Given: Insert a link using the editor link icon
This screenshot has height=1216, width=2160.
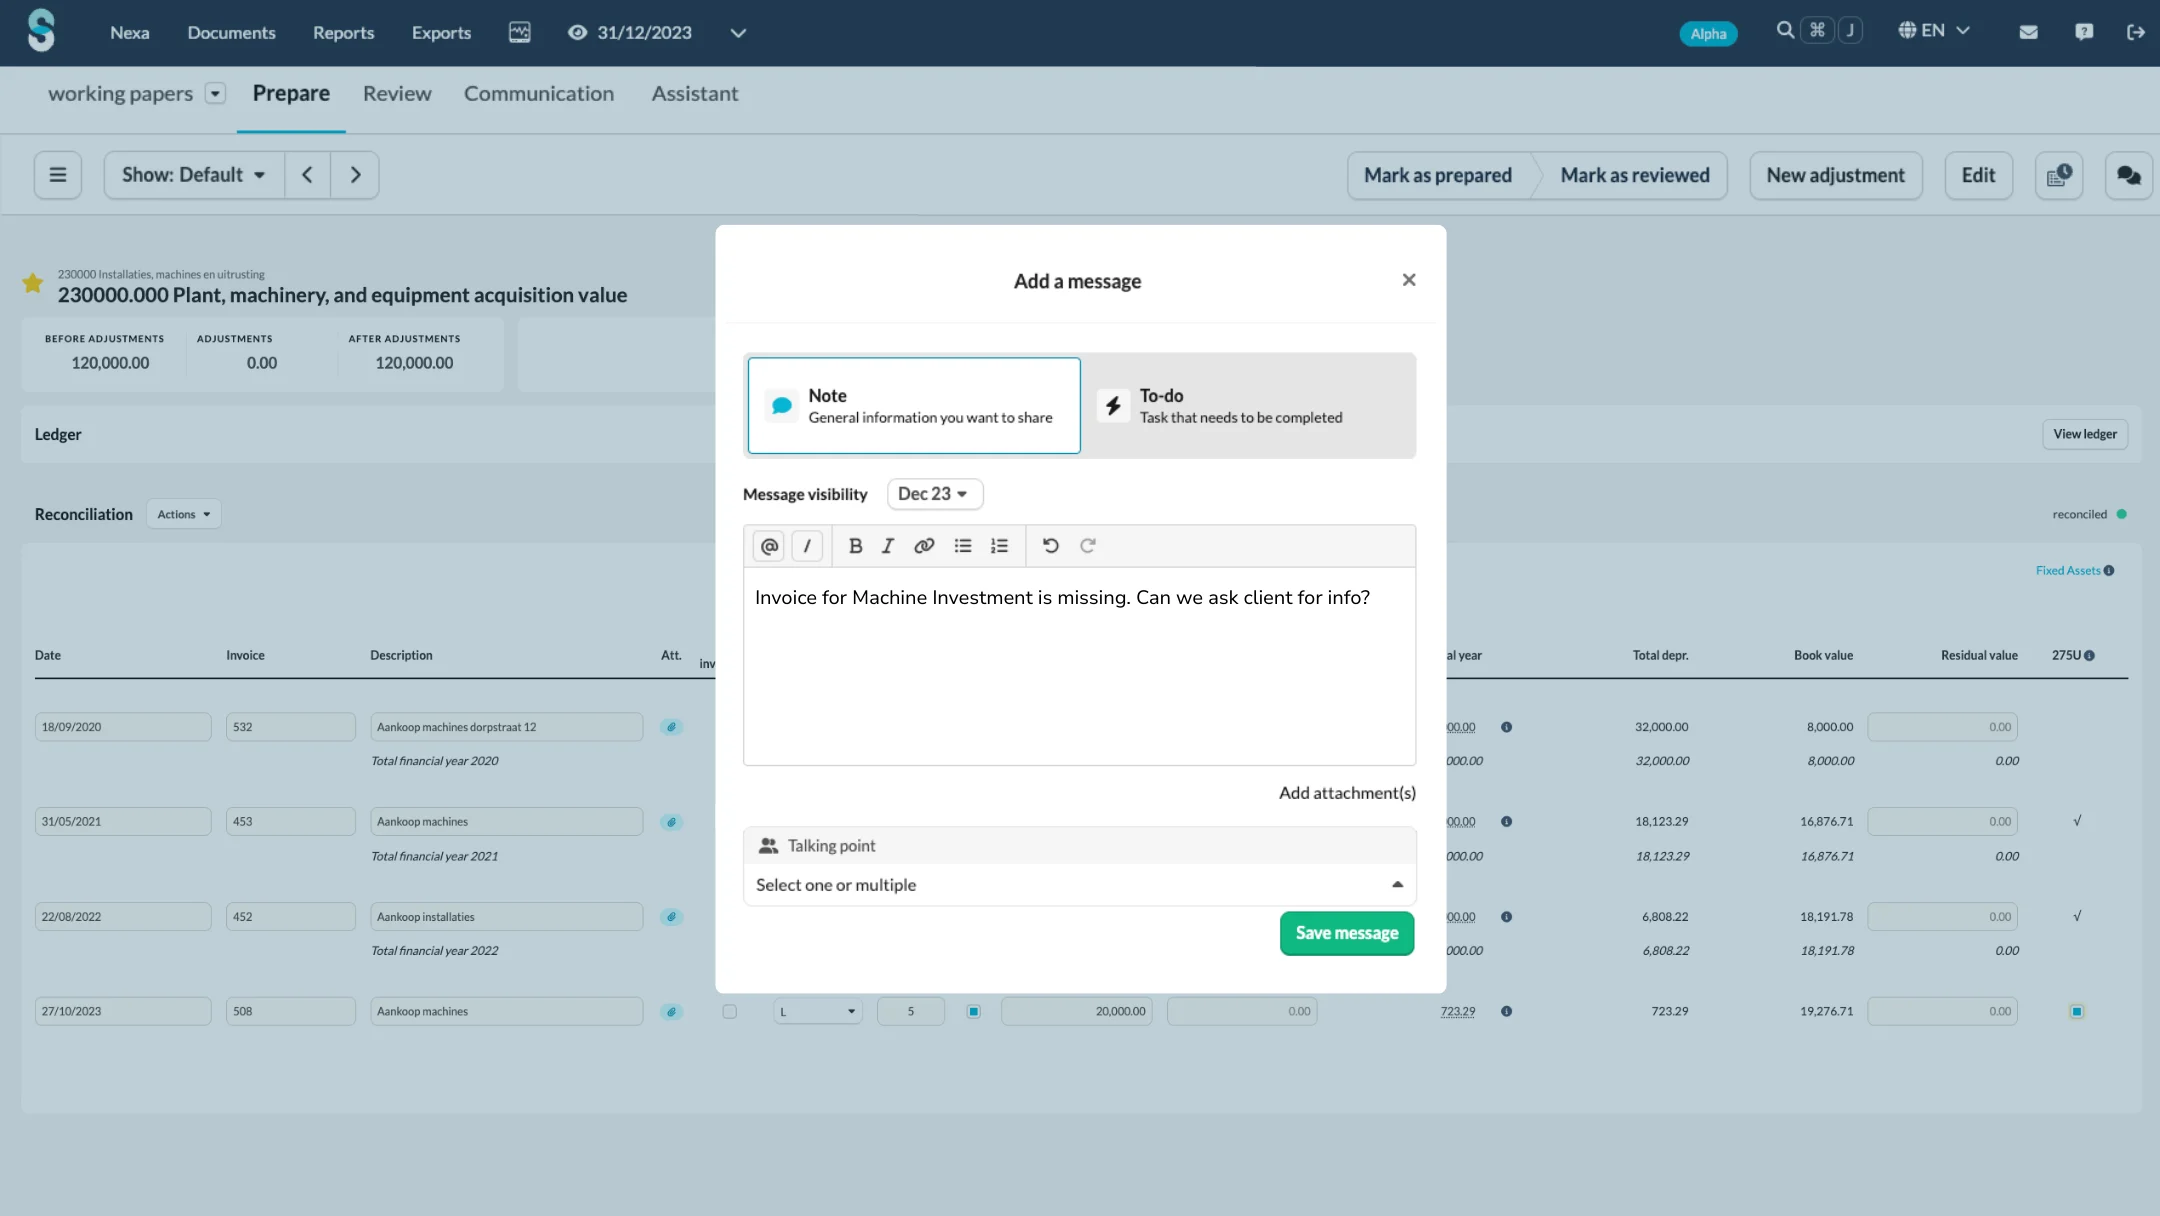Looking at the screenshot, I should [924, 546].
